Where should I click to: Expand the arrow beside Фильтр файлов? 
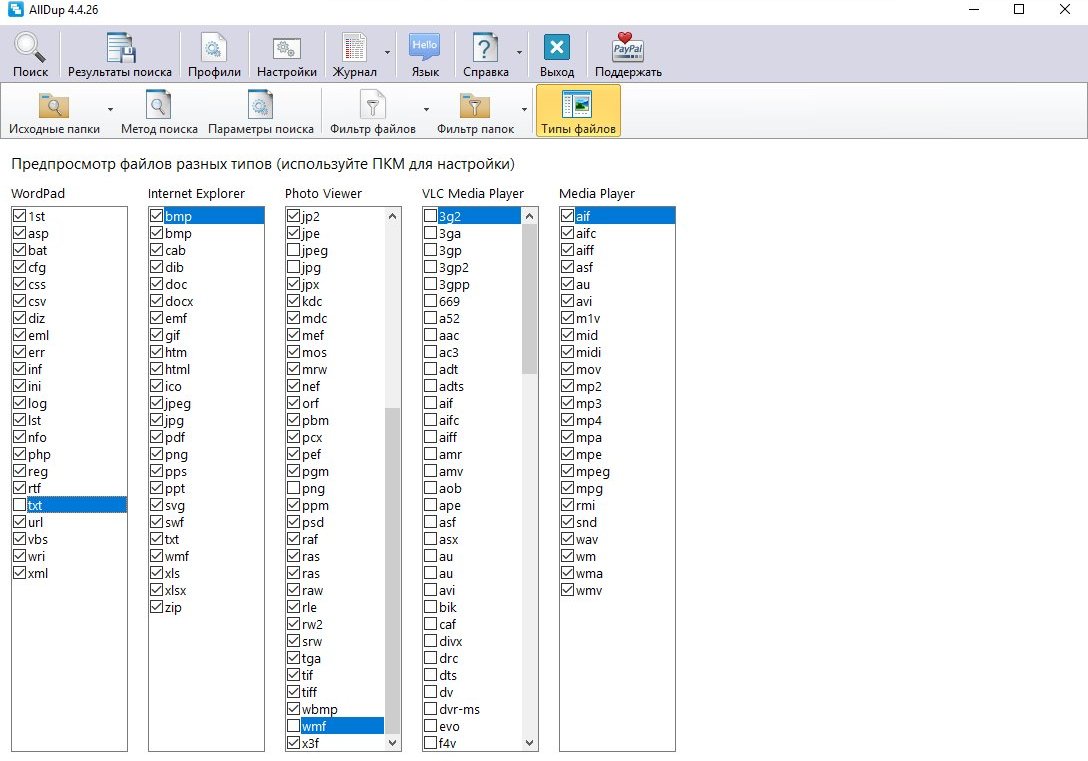pyautogui.click(x=426, y=110)
